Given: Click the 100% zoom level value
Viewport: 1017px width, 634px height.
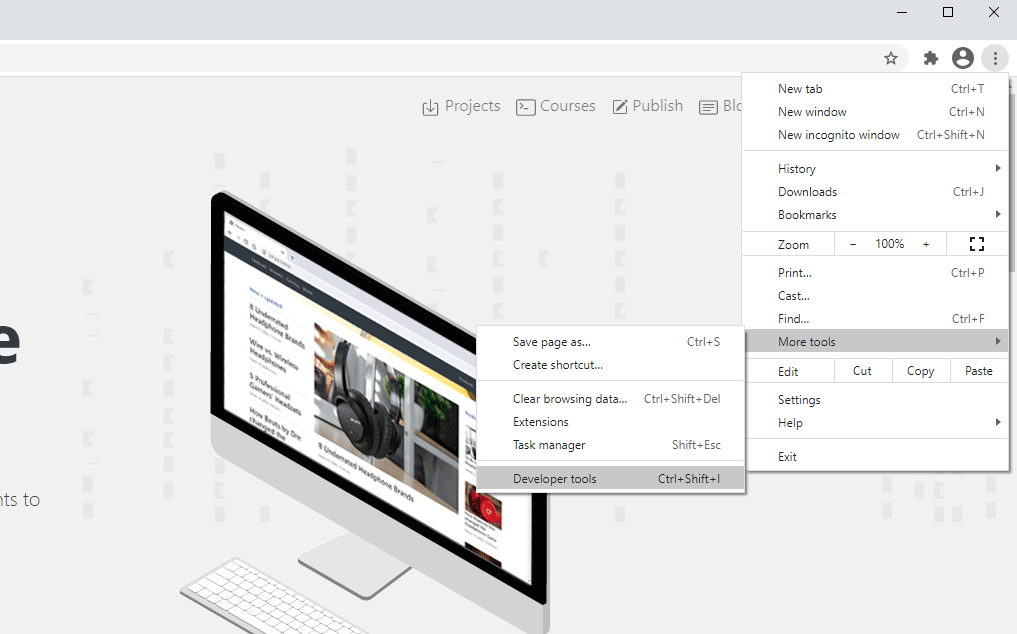Looking at the screenshot, I should tap(889, 244).
